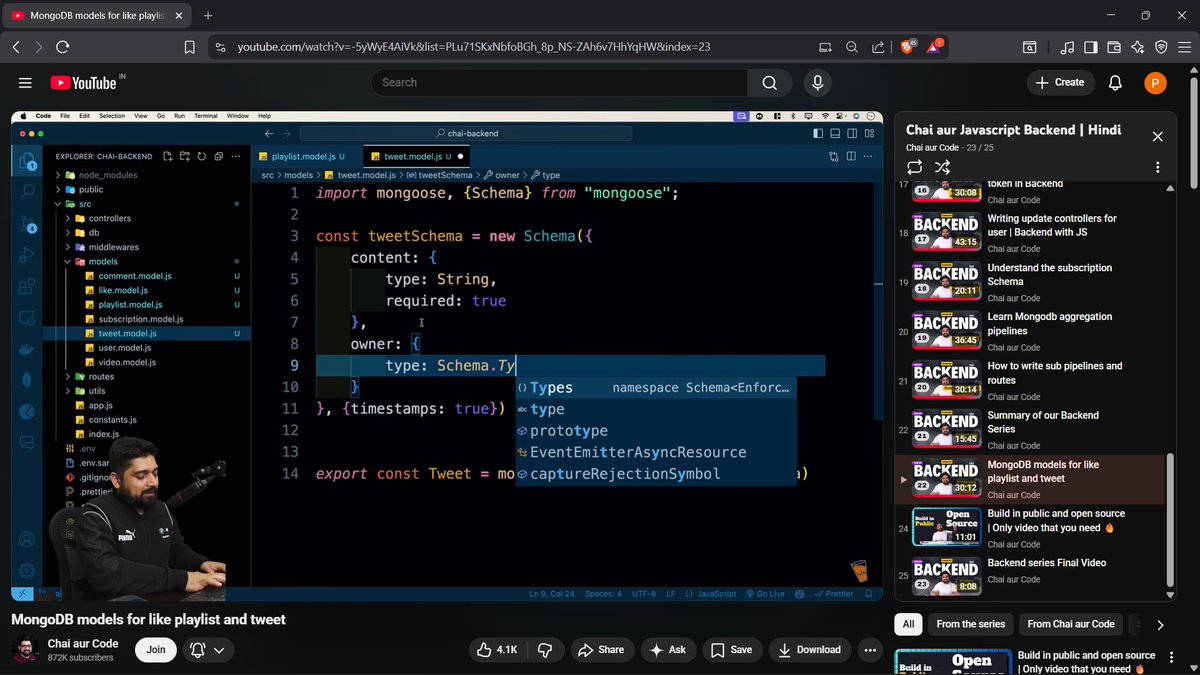Click the zoom magnifier icon in address bar

[x=852, y=47]
